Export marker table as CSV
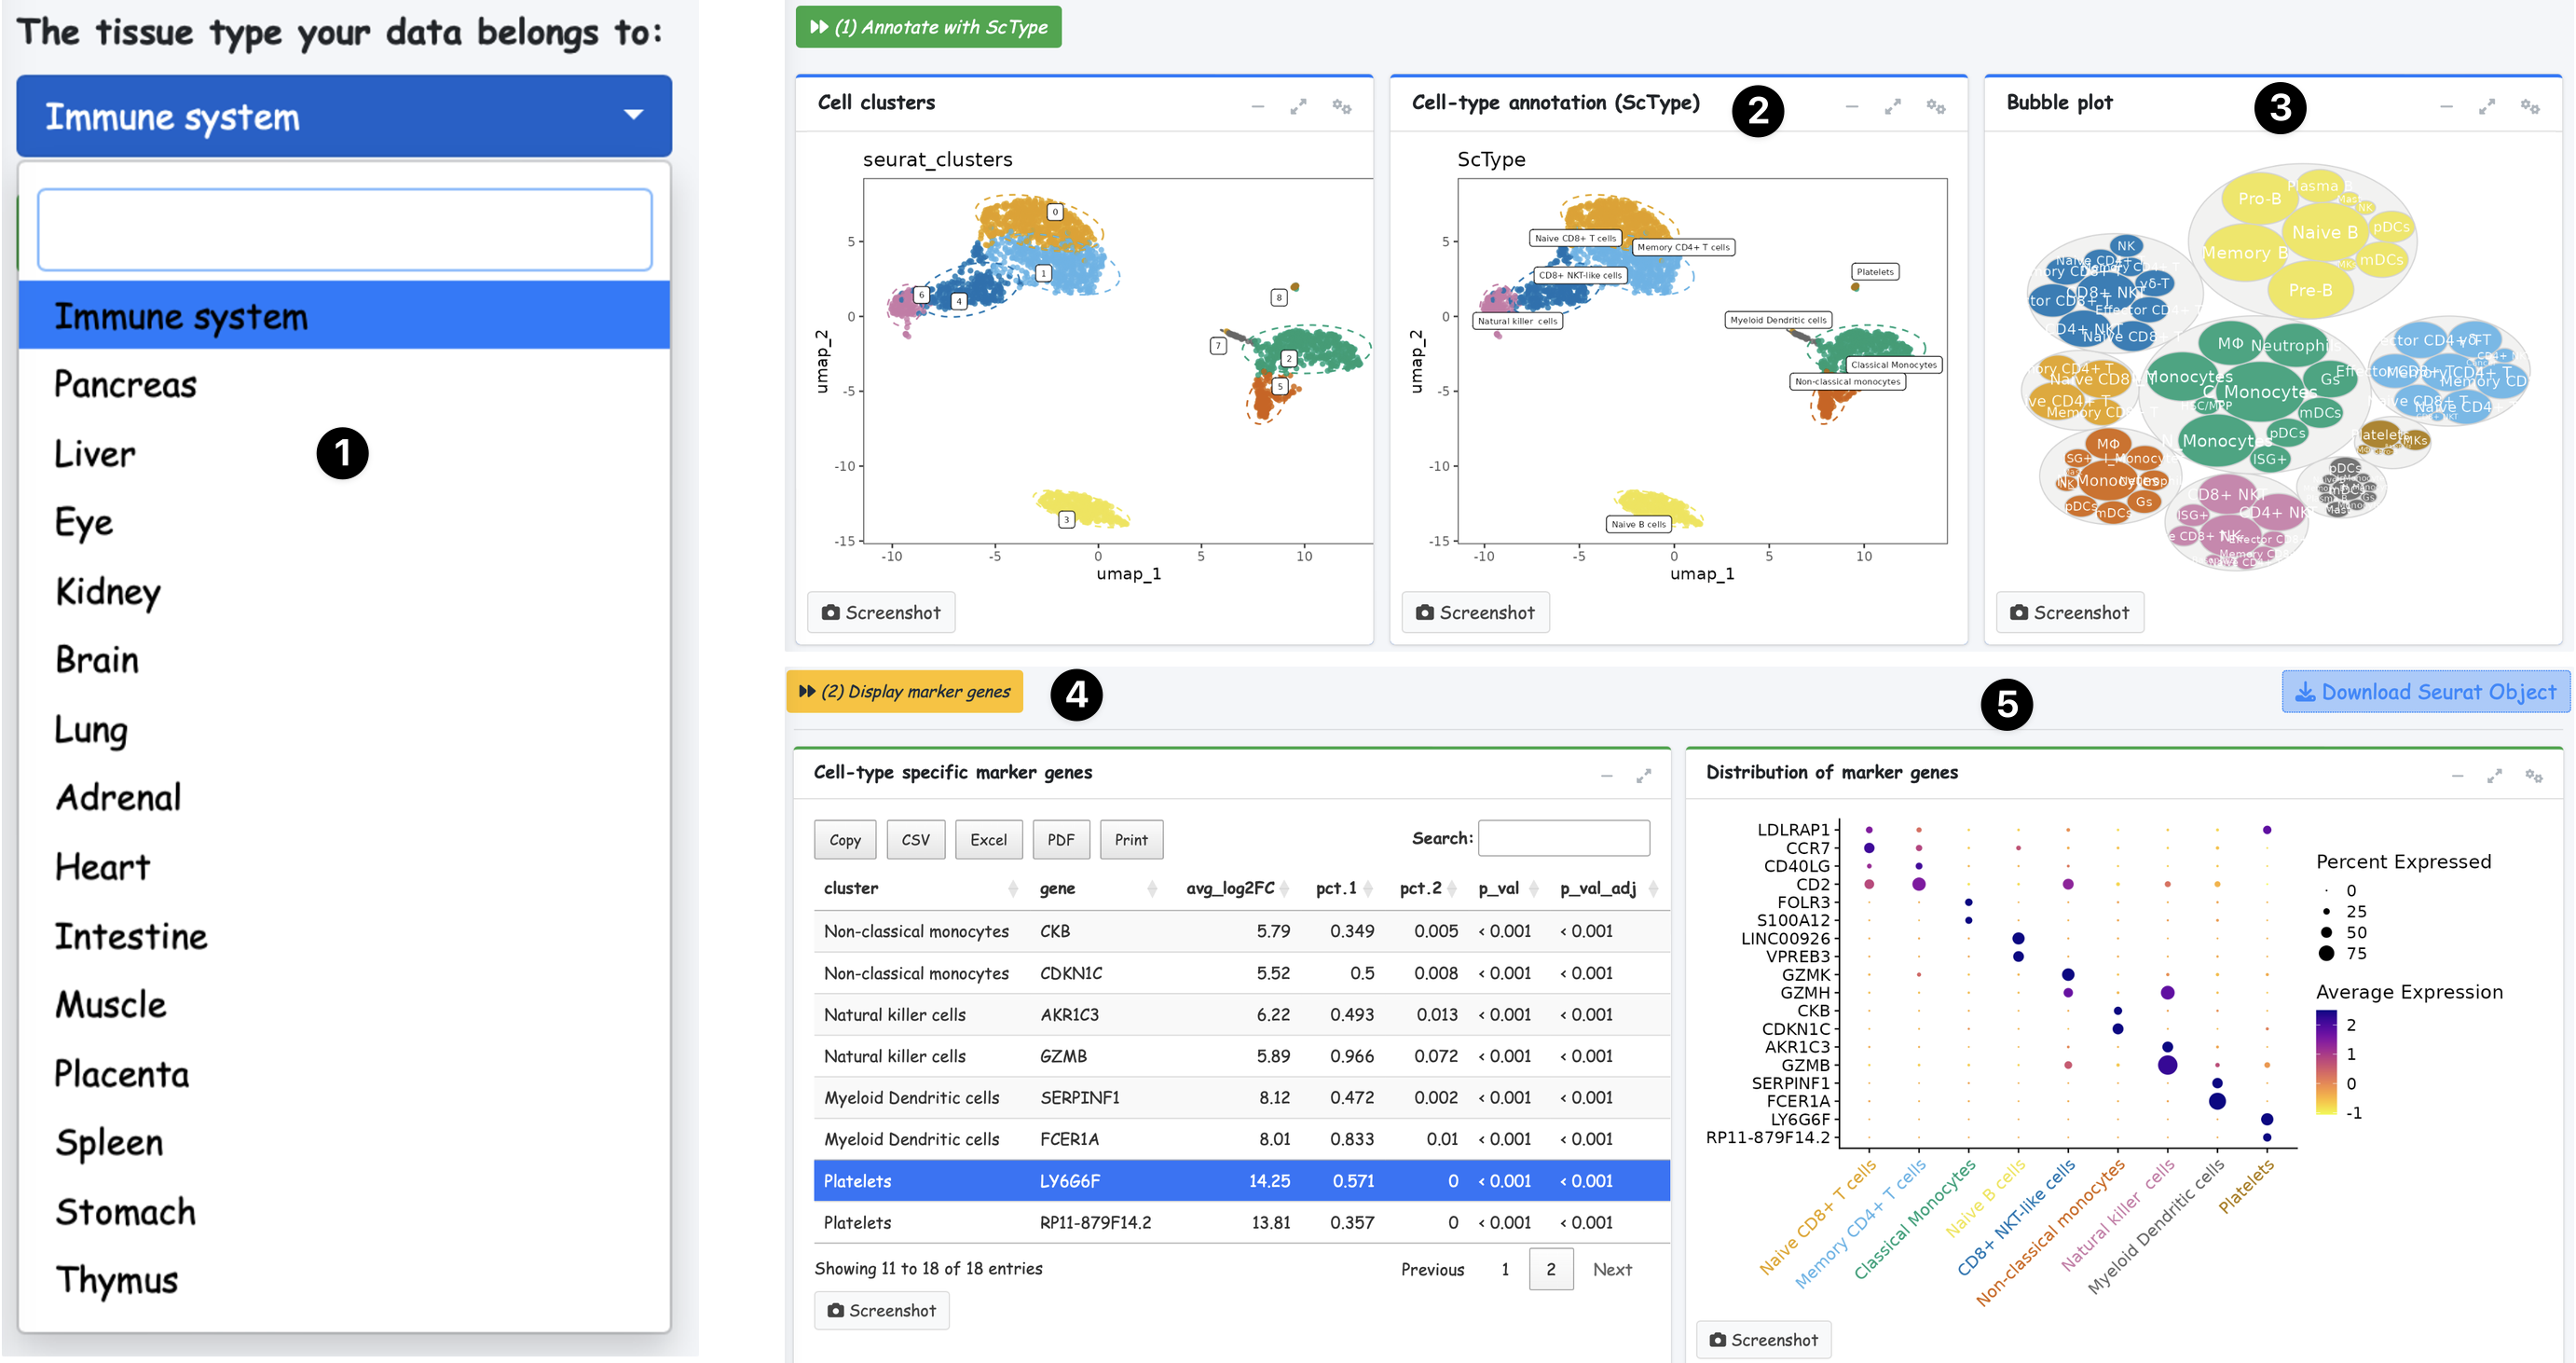 click(x=914, y=840)
